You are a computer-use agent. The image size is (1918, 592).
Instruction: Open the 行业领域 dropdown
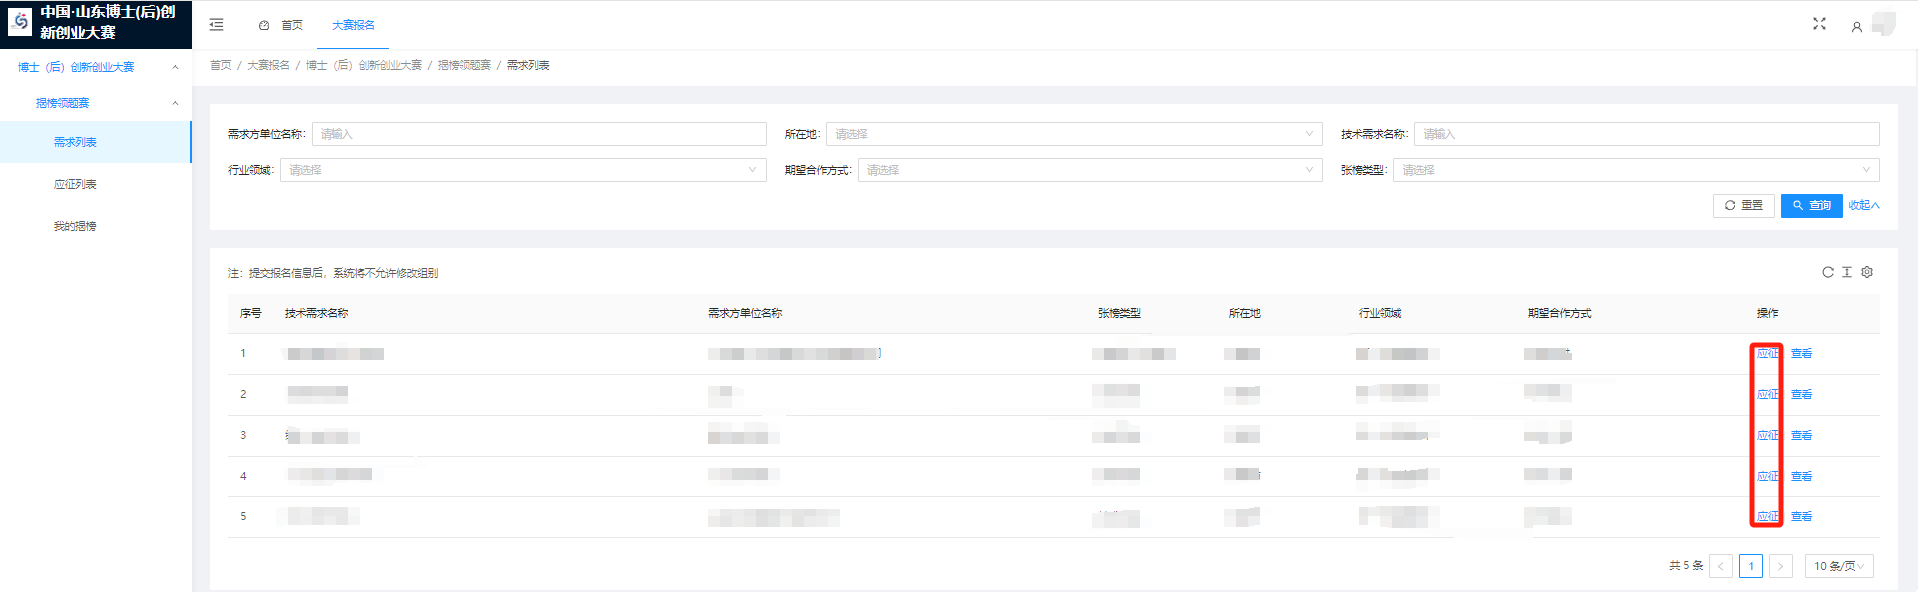522,170
